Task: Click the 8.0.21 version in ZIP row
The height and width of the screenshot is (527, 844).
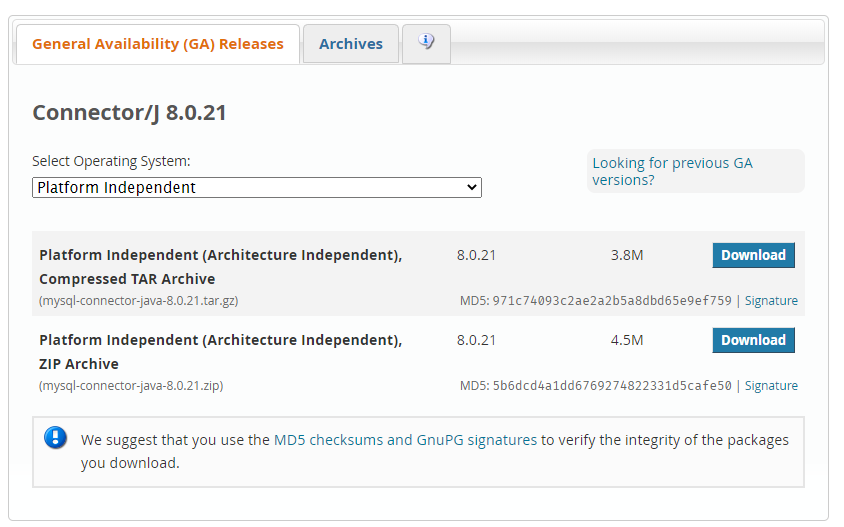Action: [476, 340]
